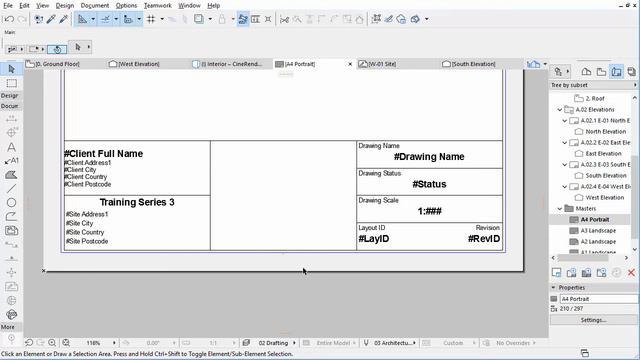Click the Previous Zoom icon in bottom bar
The width and height of the screenshot is (640, 360).
click(x=29, y=343)
